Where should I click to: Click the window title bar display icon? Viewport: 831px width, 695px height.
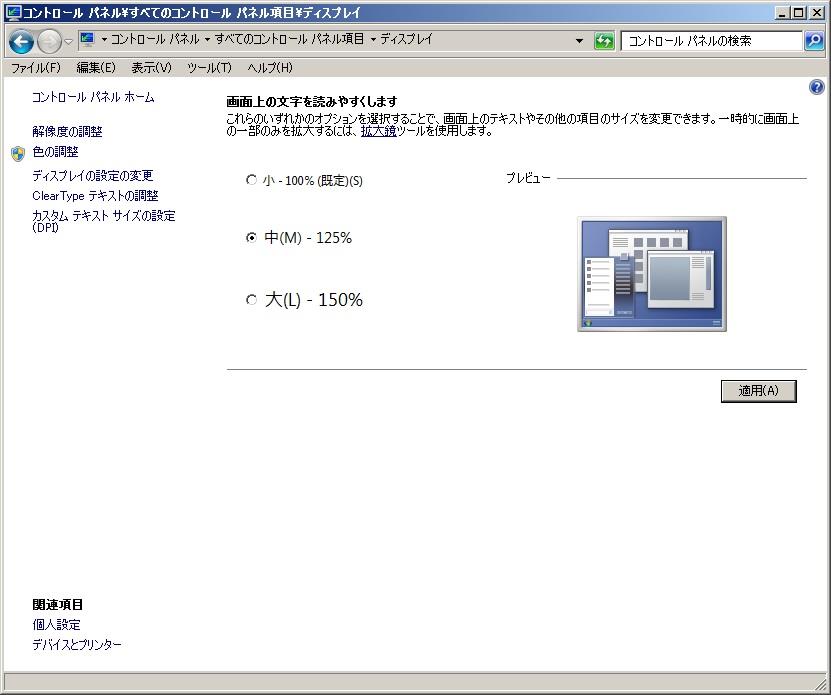pyautogui.click(x=13, y=12)
